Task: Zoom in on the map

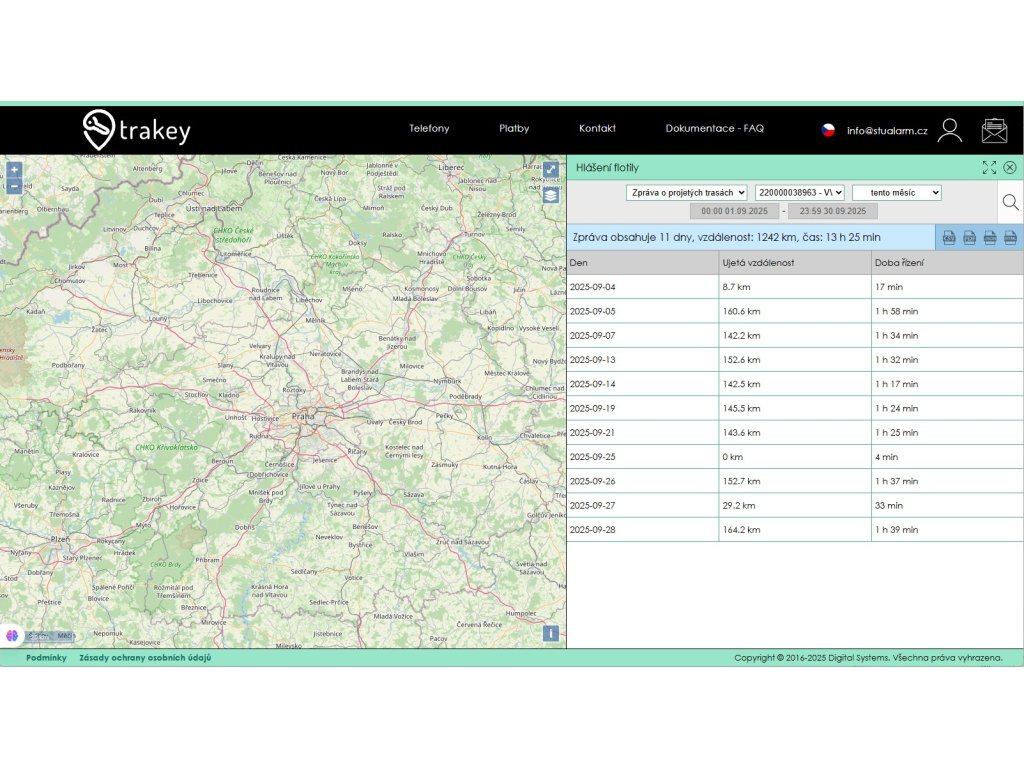Action: (x=14, y=170)
